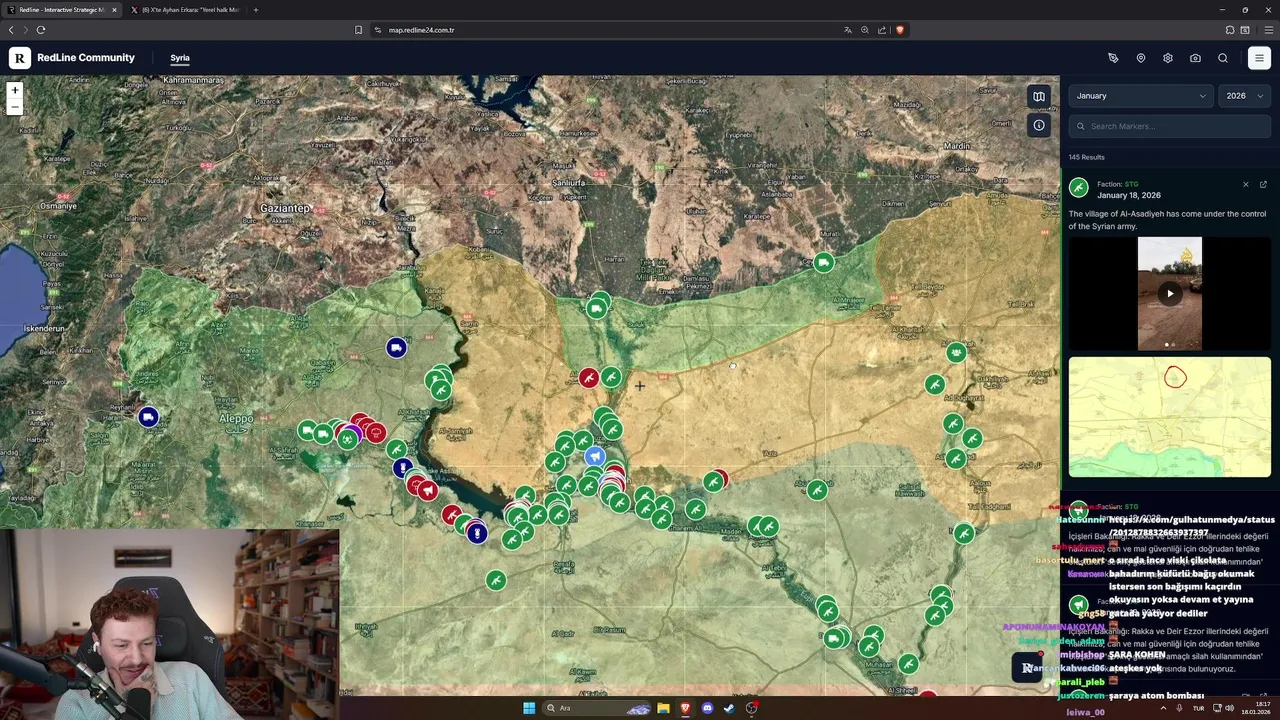Click the Aleppo city label on map
This screenshot has height=720, width=1280.
(236, 418)
